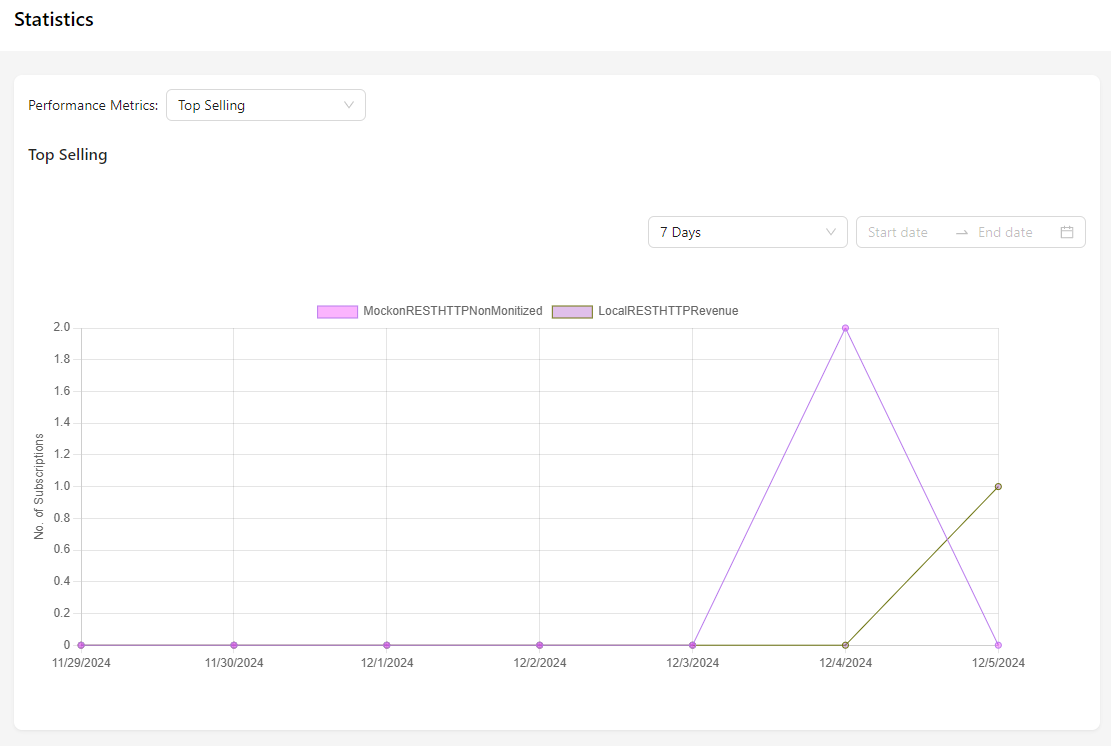Open the Performance Metrics Top Selling dropdown
Screen dimensions: 1111x751
click(x=265, y=105)
